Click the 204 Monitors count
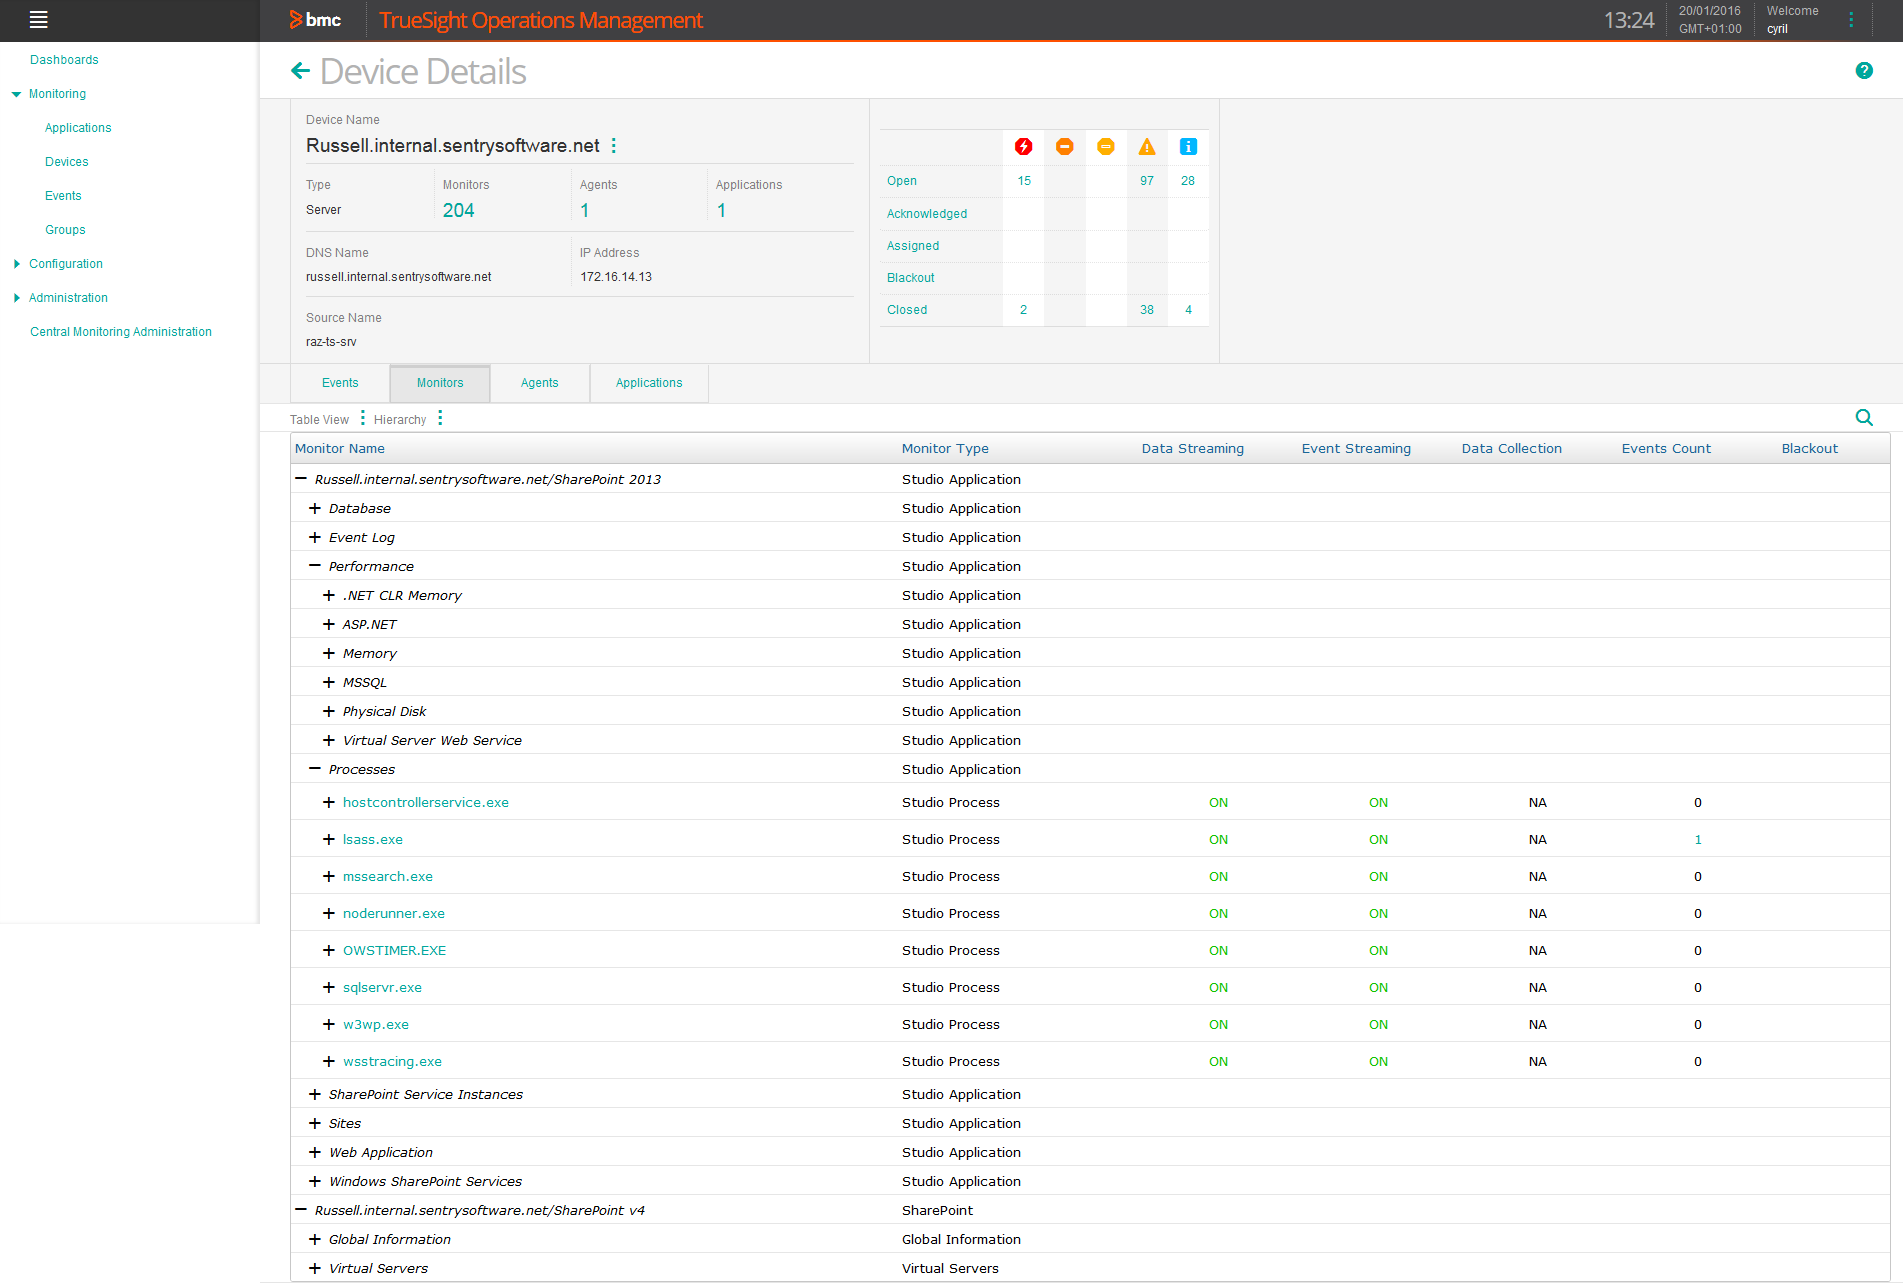Screen dimensions: 1903x1285 point(458,210)
